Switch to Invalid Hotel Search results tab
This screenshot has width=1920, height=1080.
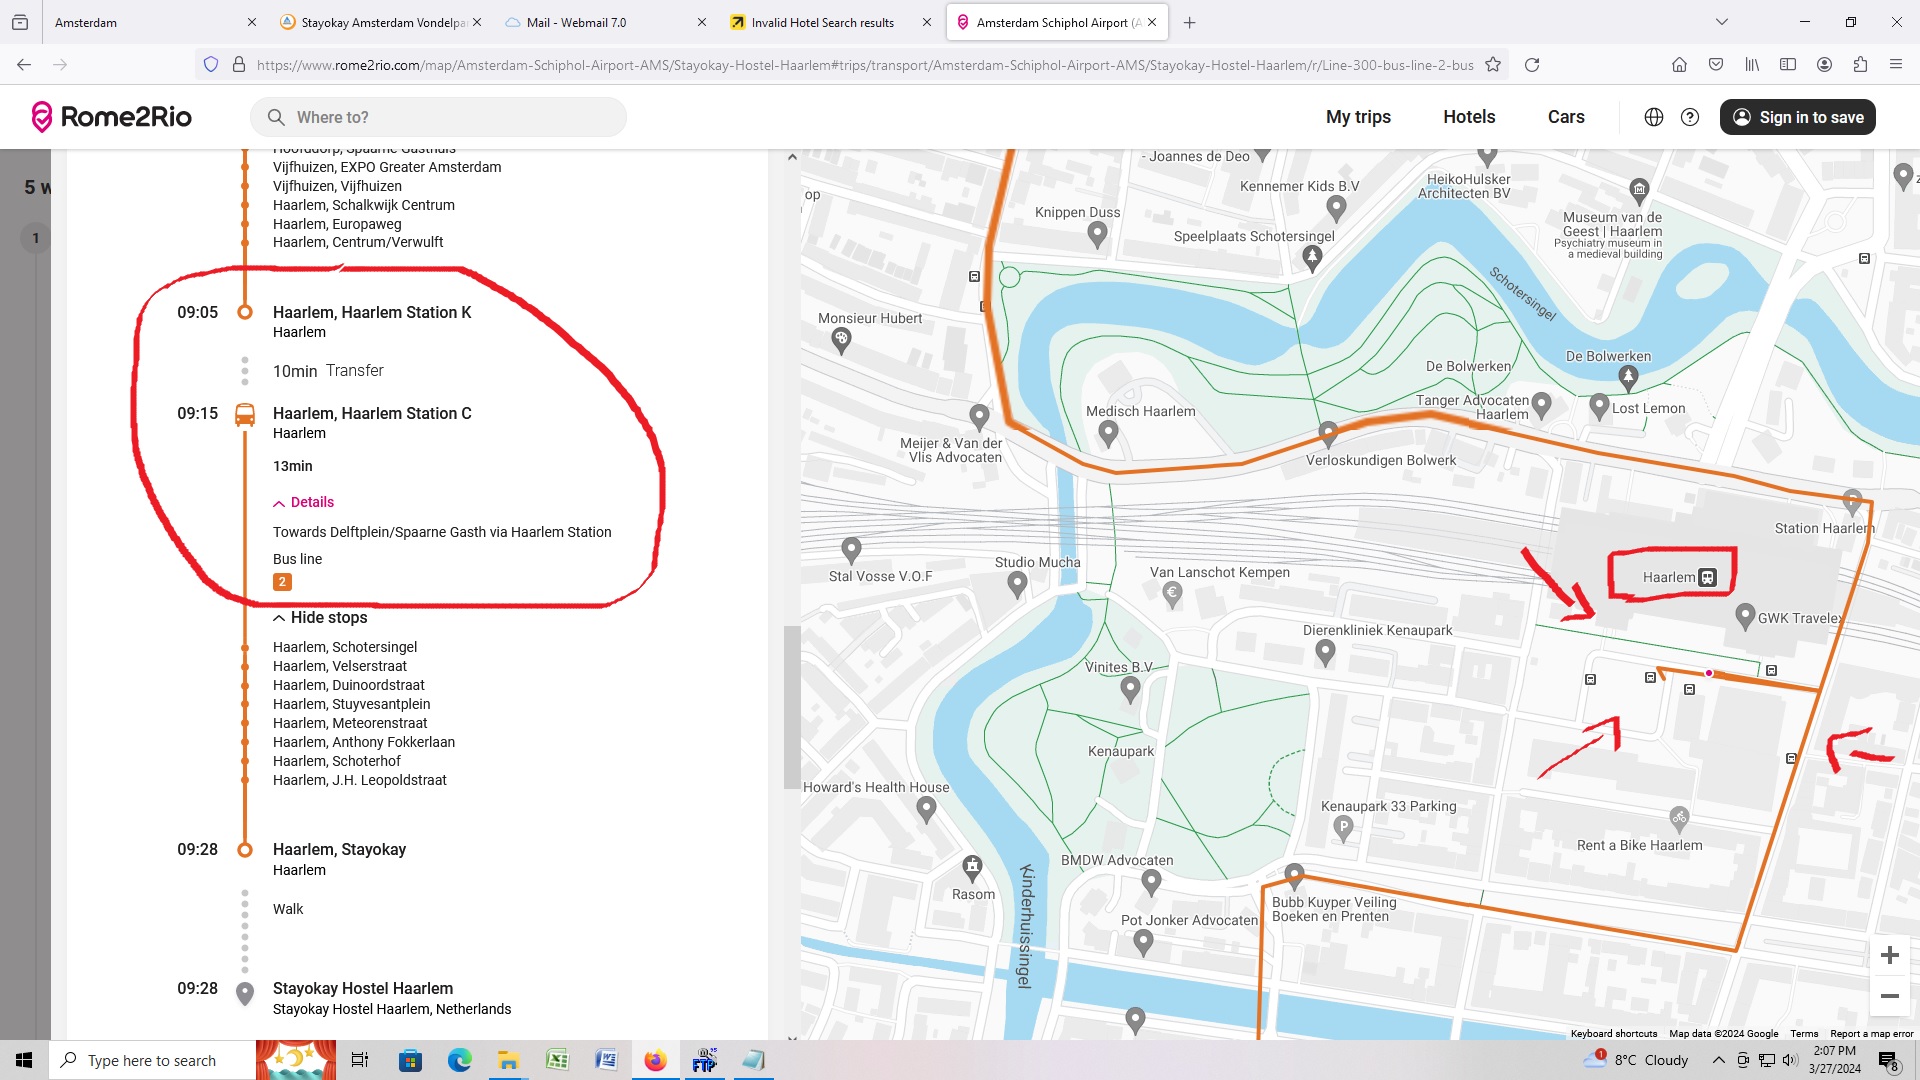[831, 22]
